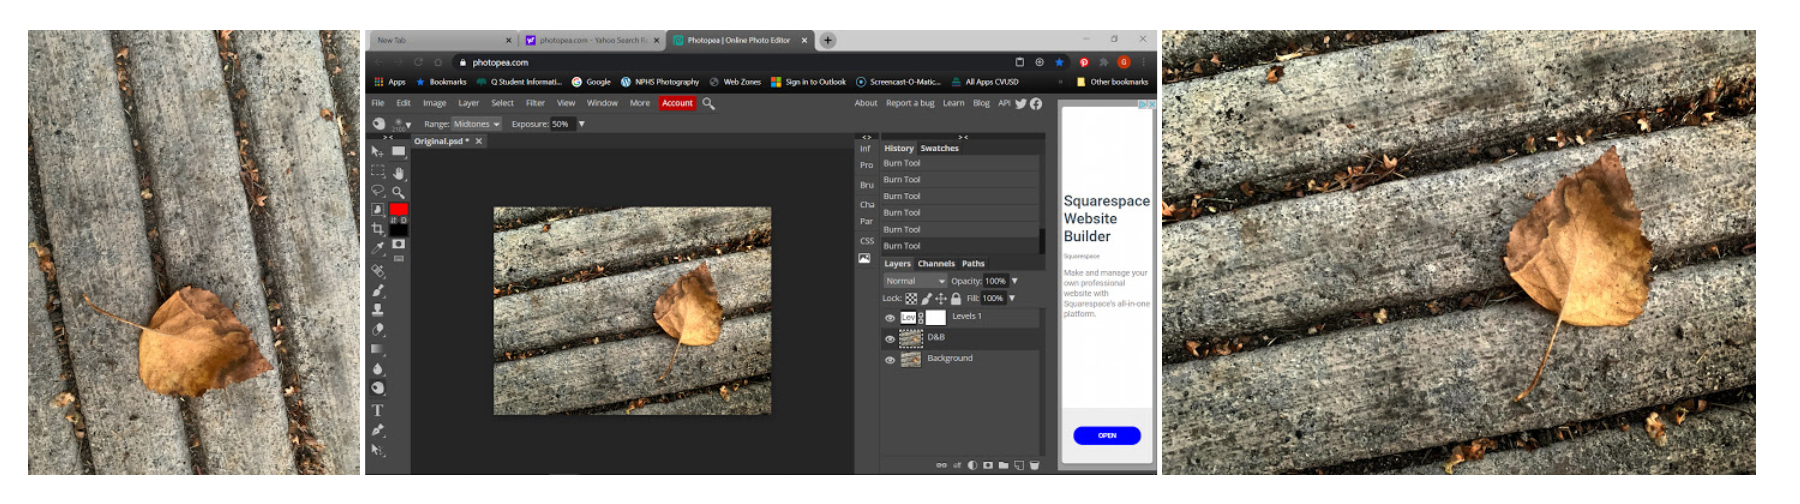This screenshot has height=504, width=1800.
Task: Toggle Quick Mask mode icon
Action: point(398,244)
